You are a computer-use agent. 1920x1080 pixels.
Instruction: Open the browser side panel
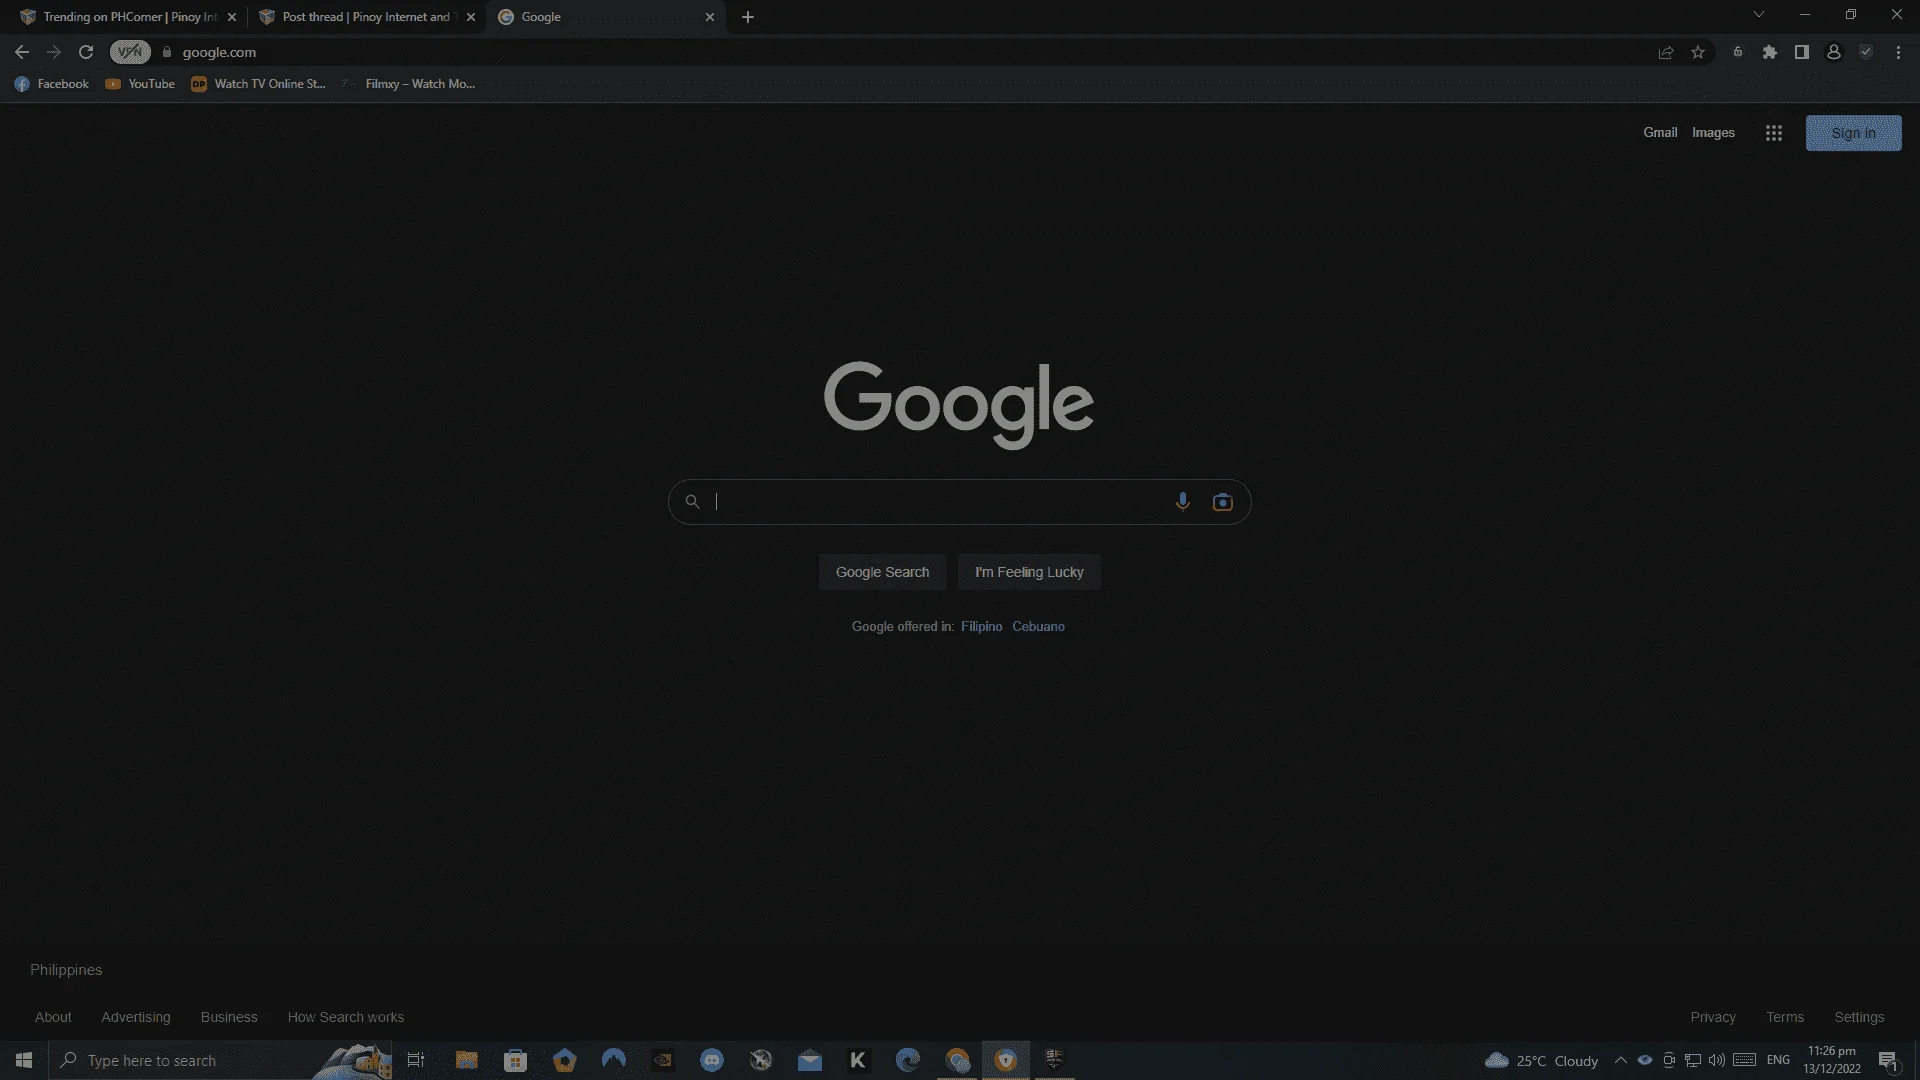pyautogui.click(x=1801, y=52)
